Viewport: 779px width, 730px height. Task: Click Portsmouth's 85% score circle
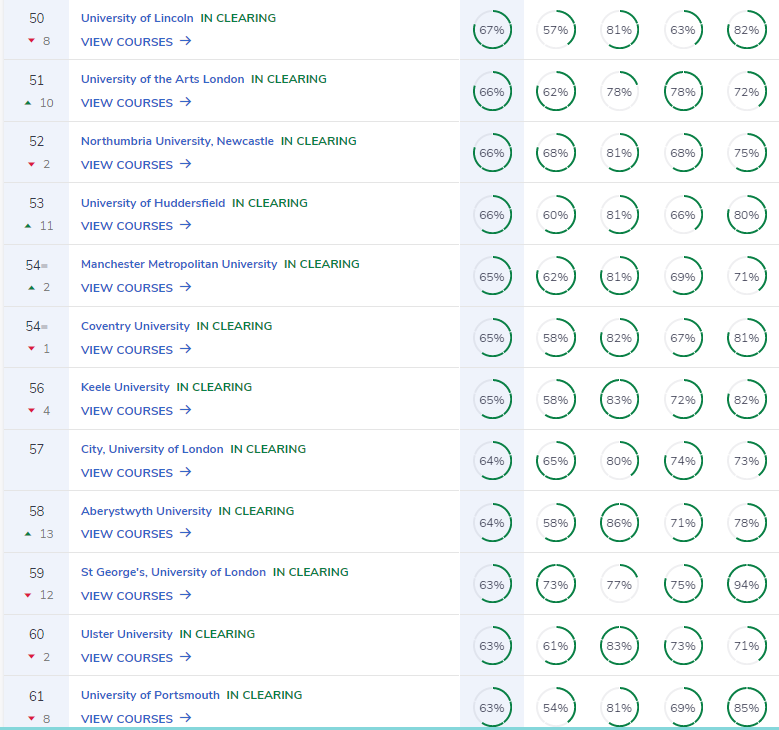pyautogui.click(x=746, y=708)
